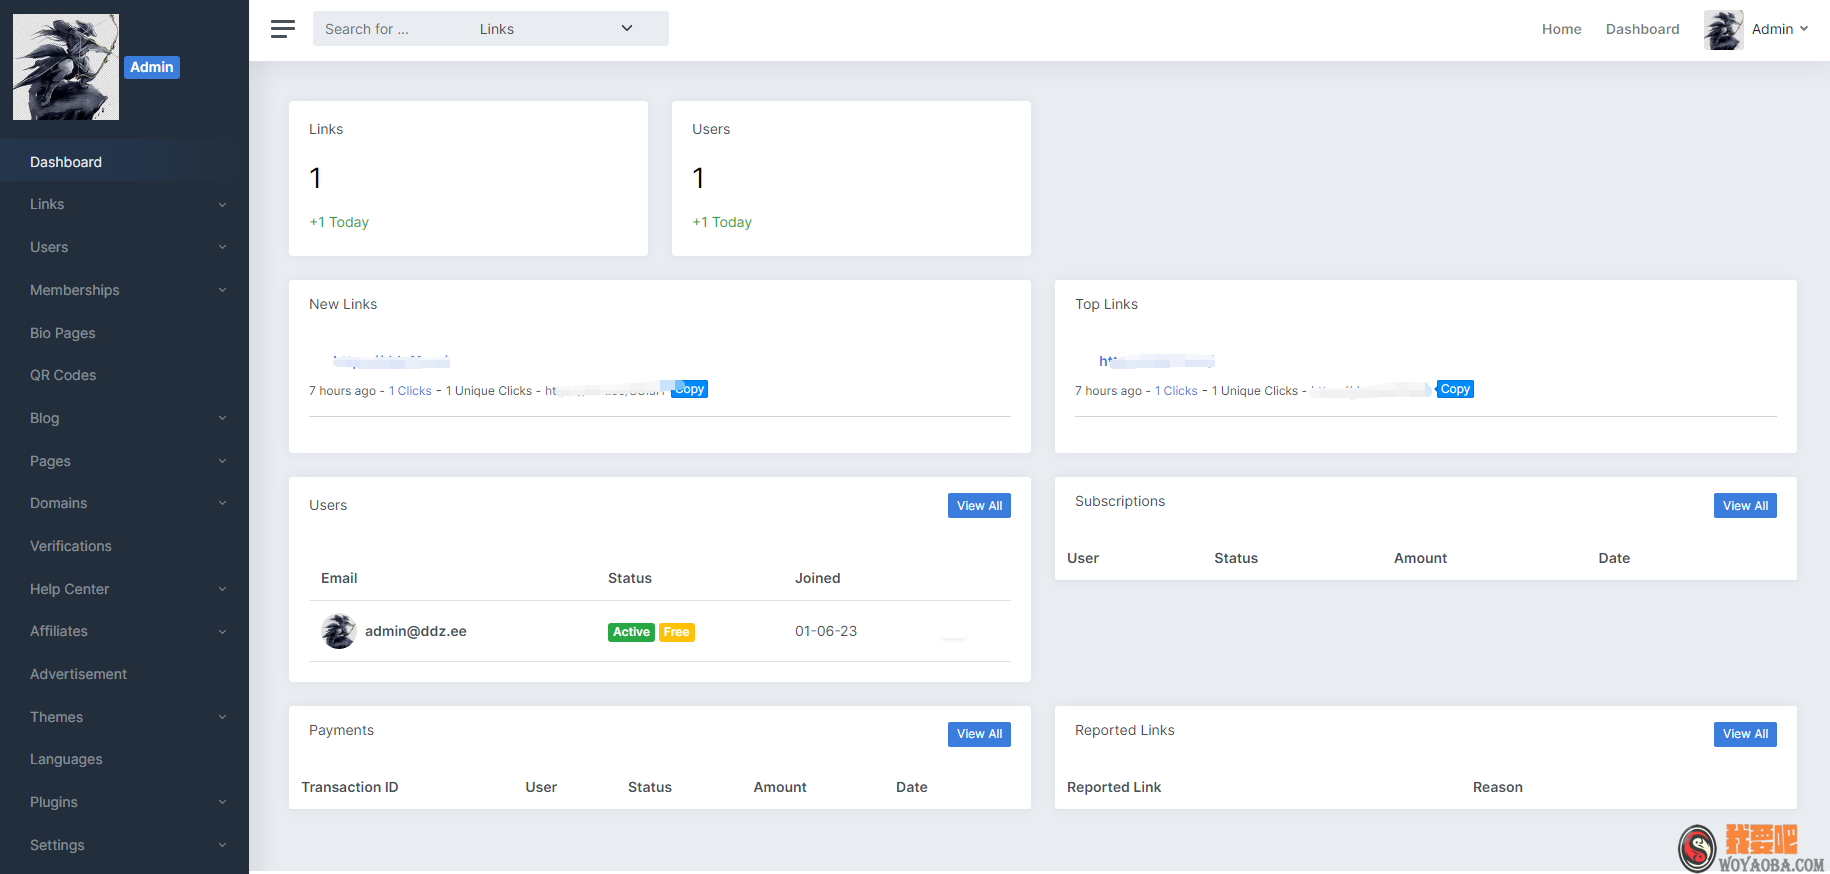
Task: Copy the link in New Links
Action: coord(689,389)
